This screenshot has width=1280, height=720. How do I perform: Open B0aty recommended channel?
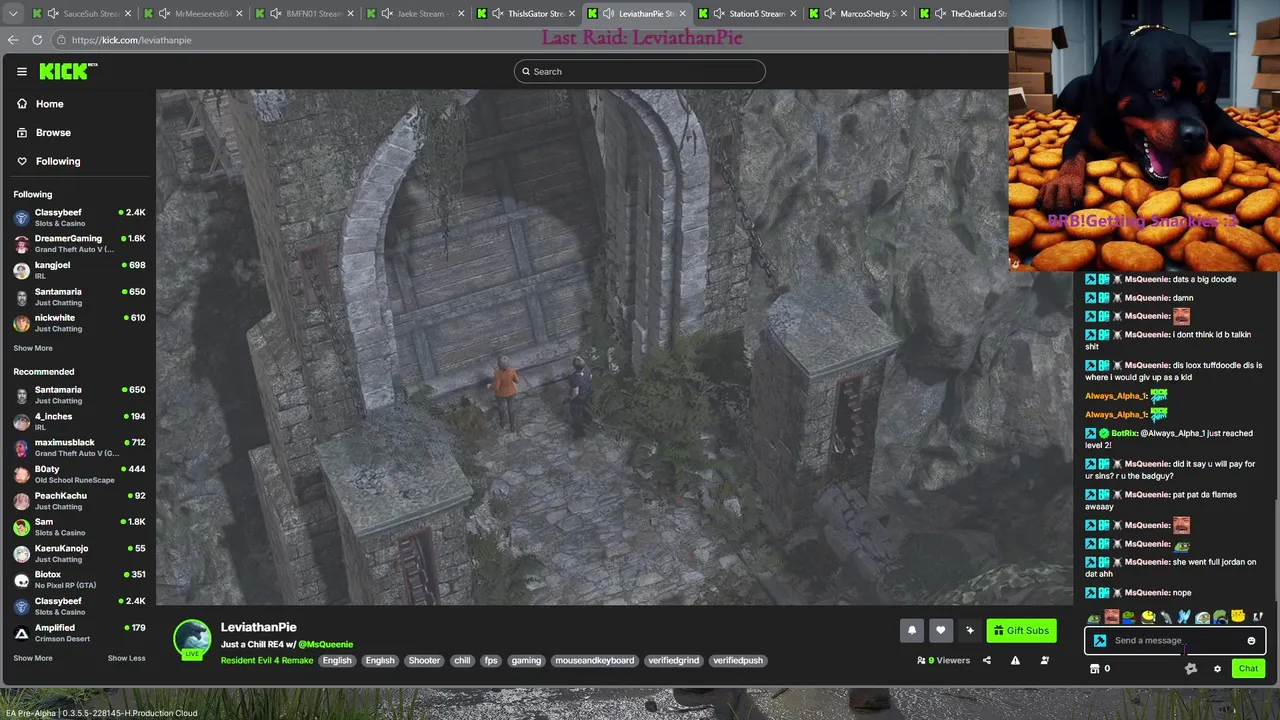coord(79,474)
